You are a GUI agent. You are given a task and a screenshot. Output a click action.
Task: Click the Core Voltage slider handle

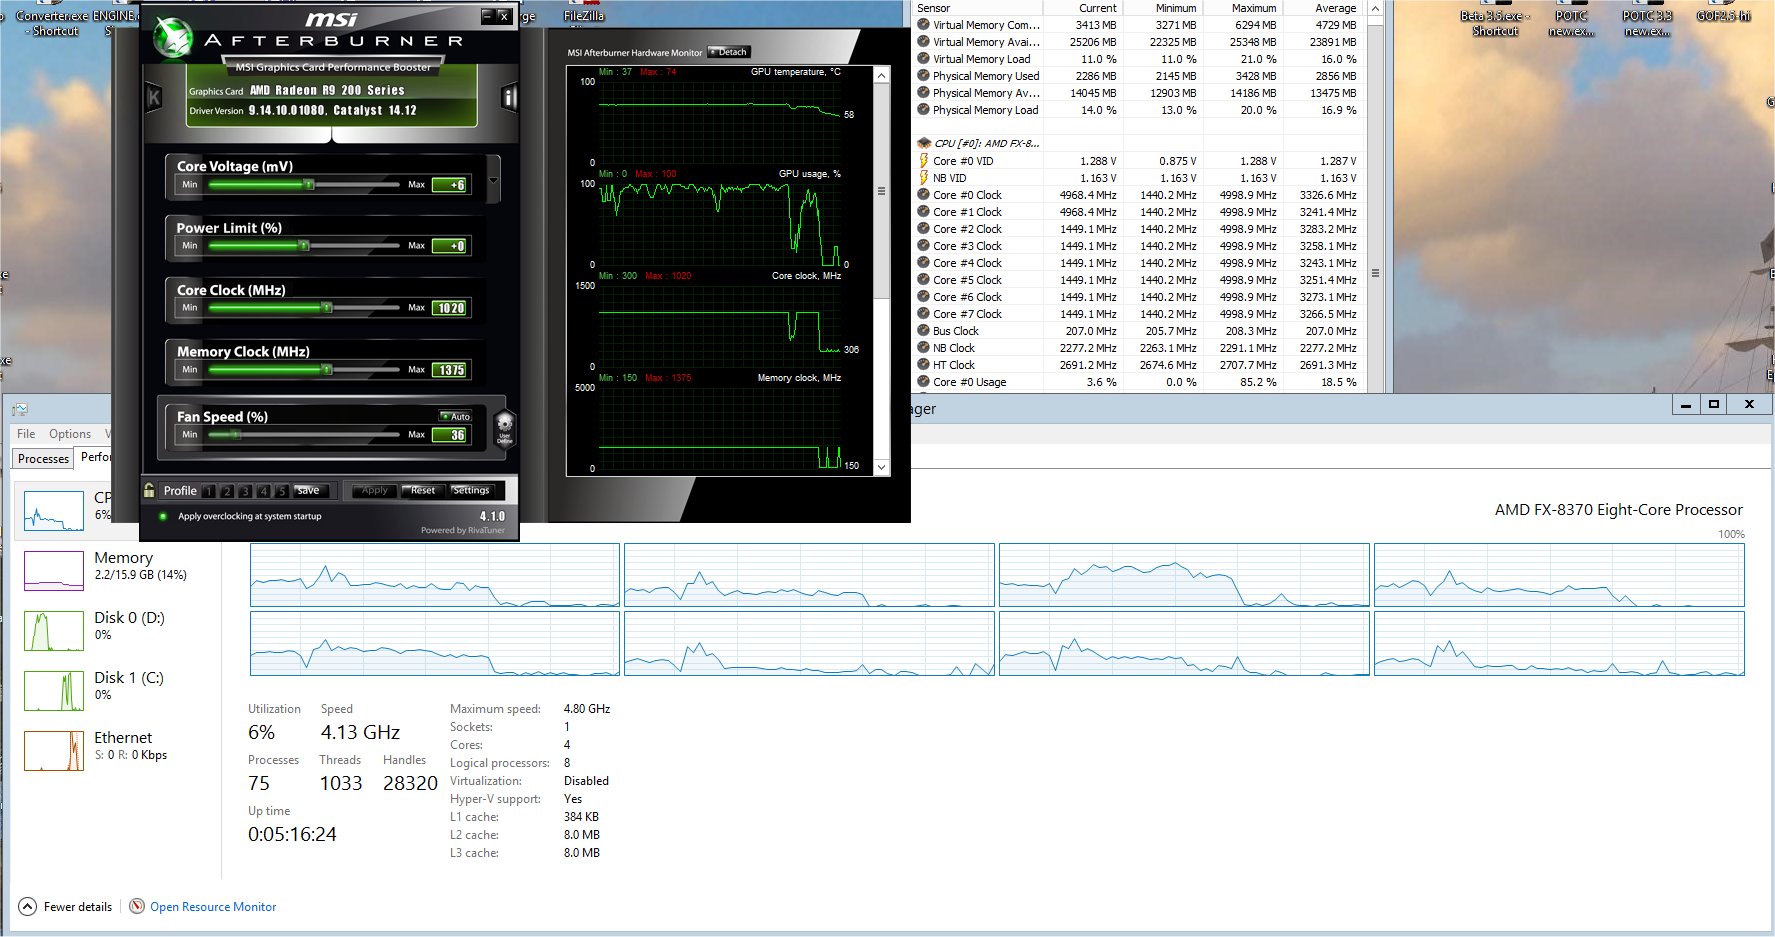(x=309, y=184)
